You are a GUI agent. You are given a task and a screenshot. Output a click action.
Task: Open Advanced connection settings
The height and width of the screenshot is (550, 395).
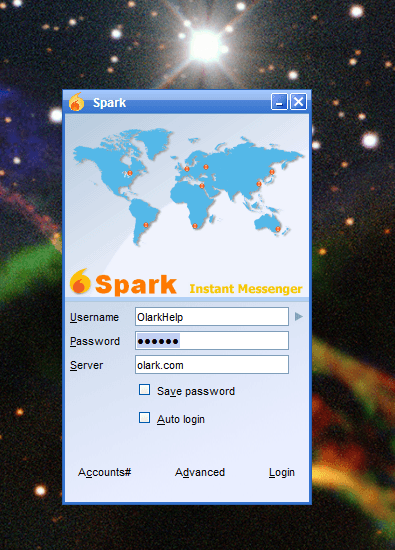200,472
